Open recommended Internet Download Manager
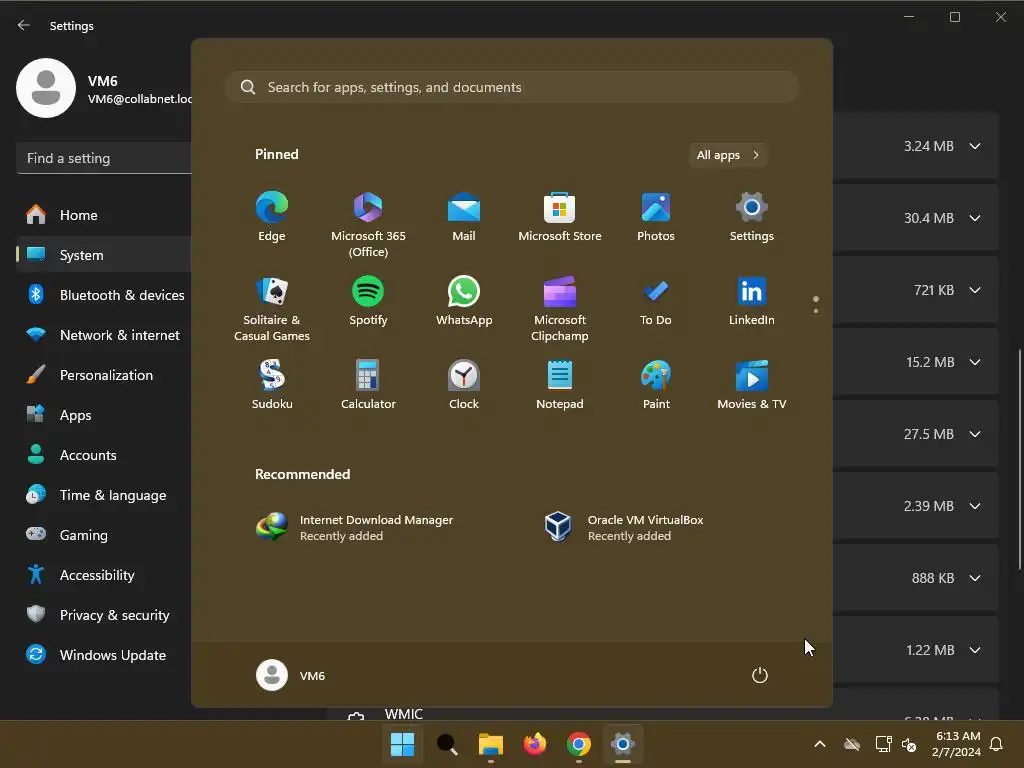1024x768 pixels. (355, 528)
